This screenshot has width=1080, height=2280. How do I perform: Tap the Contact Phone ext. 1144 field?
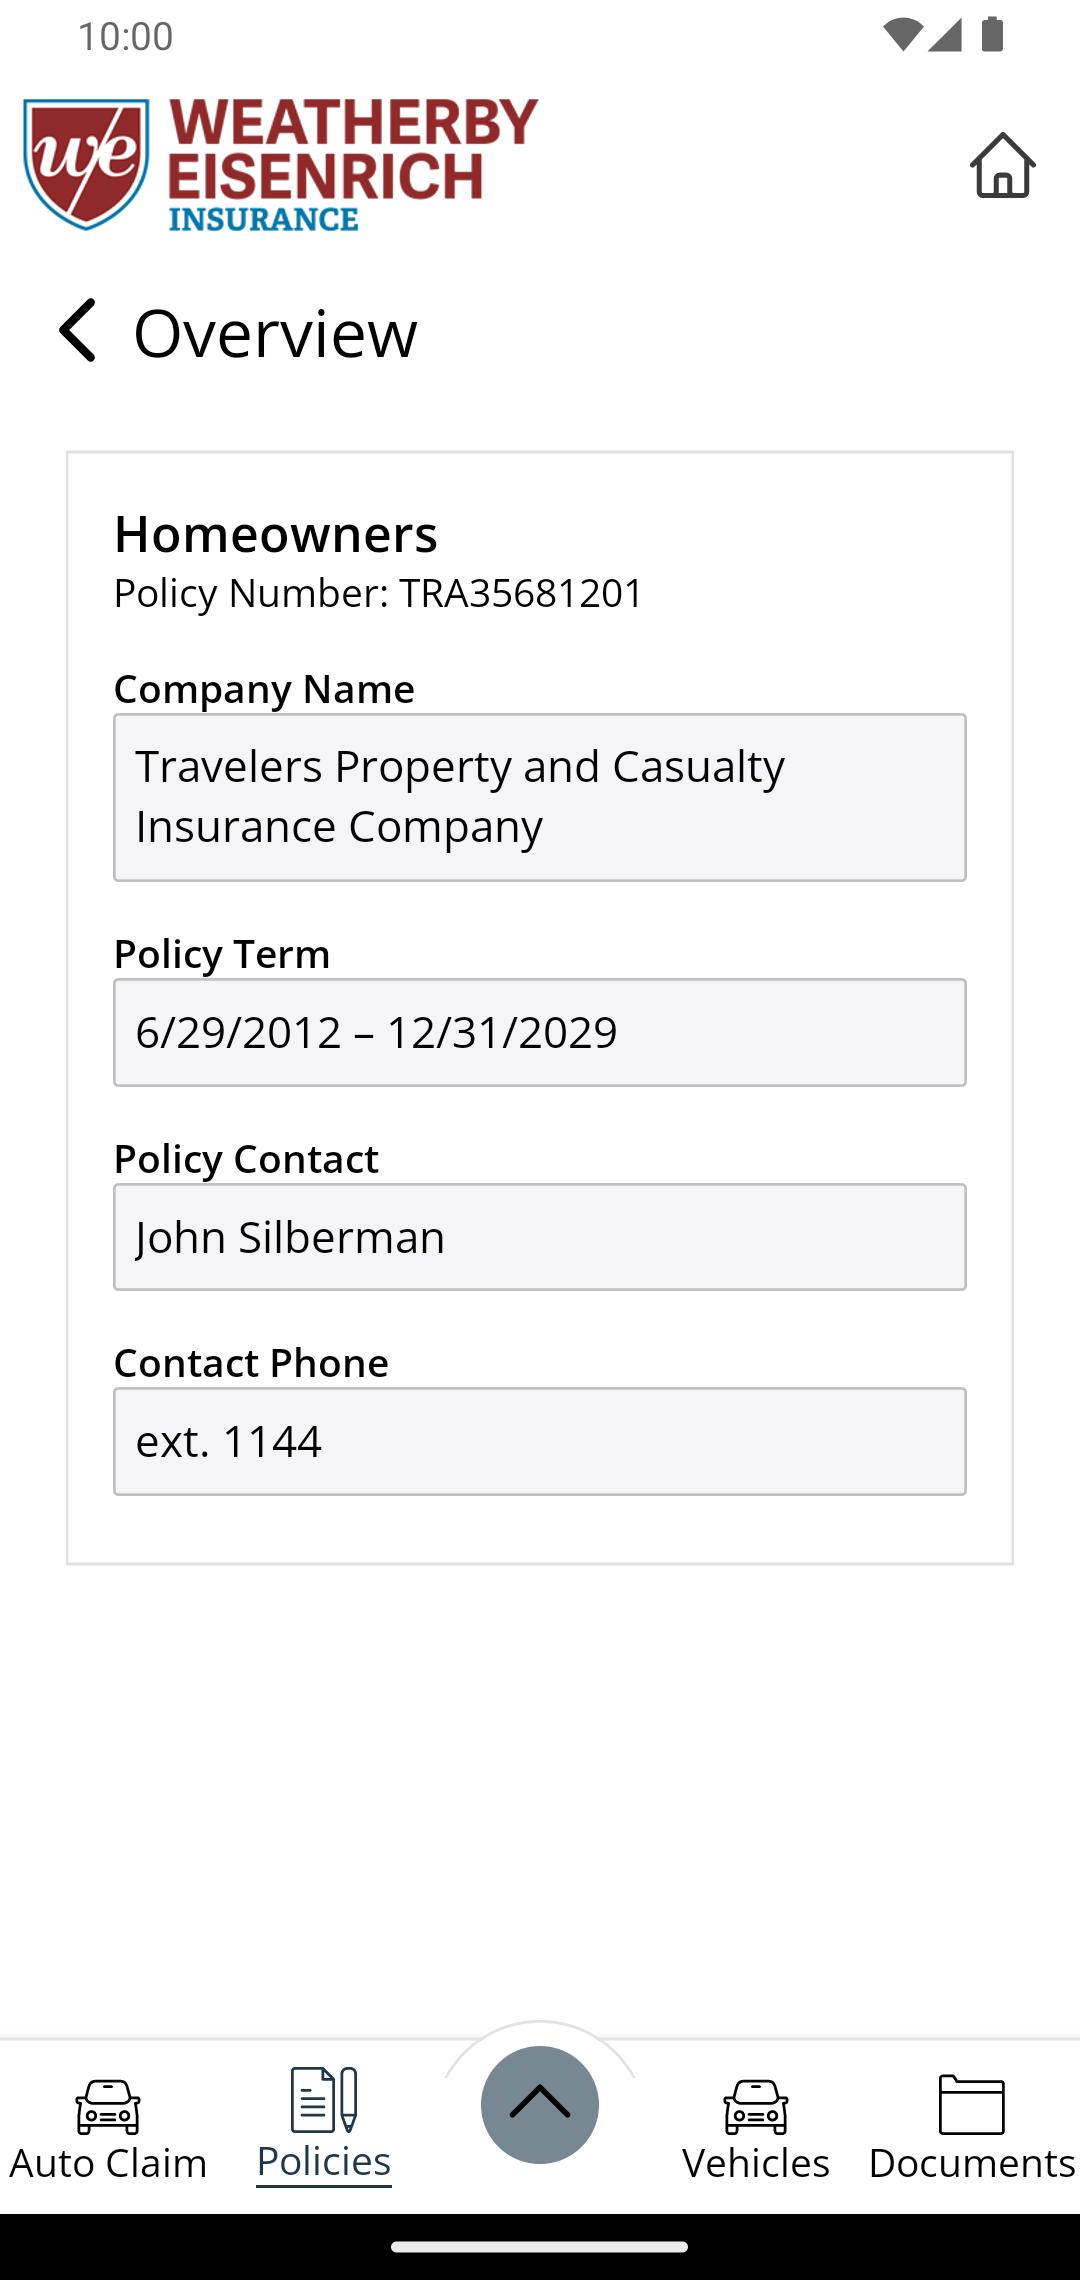point(540,1441)
